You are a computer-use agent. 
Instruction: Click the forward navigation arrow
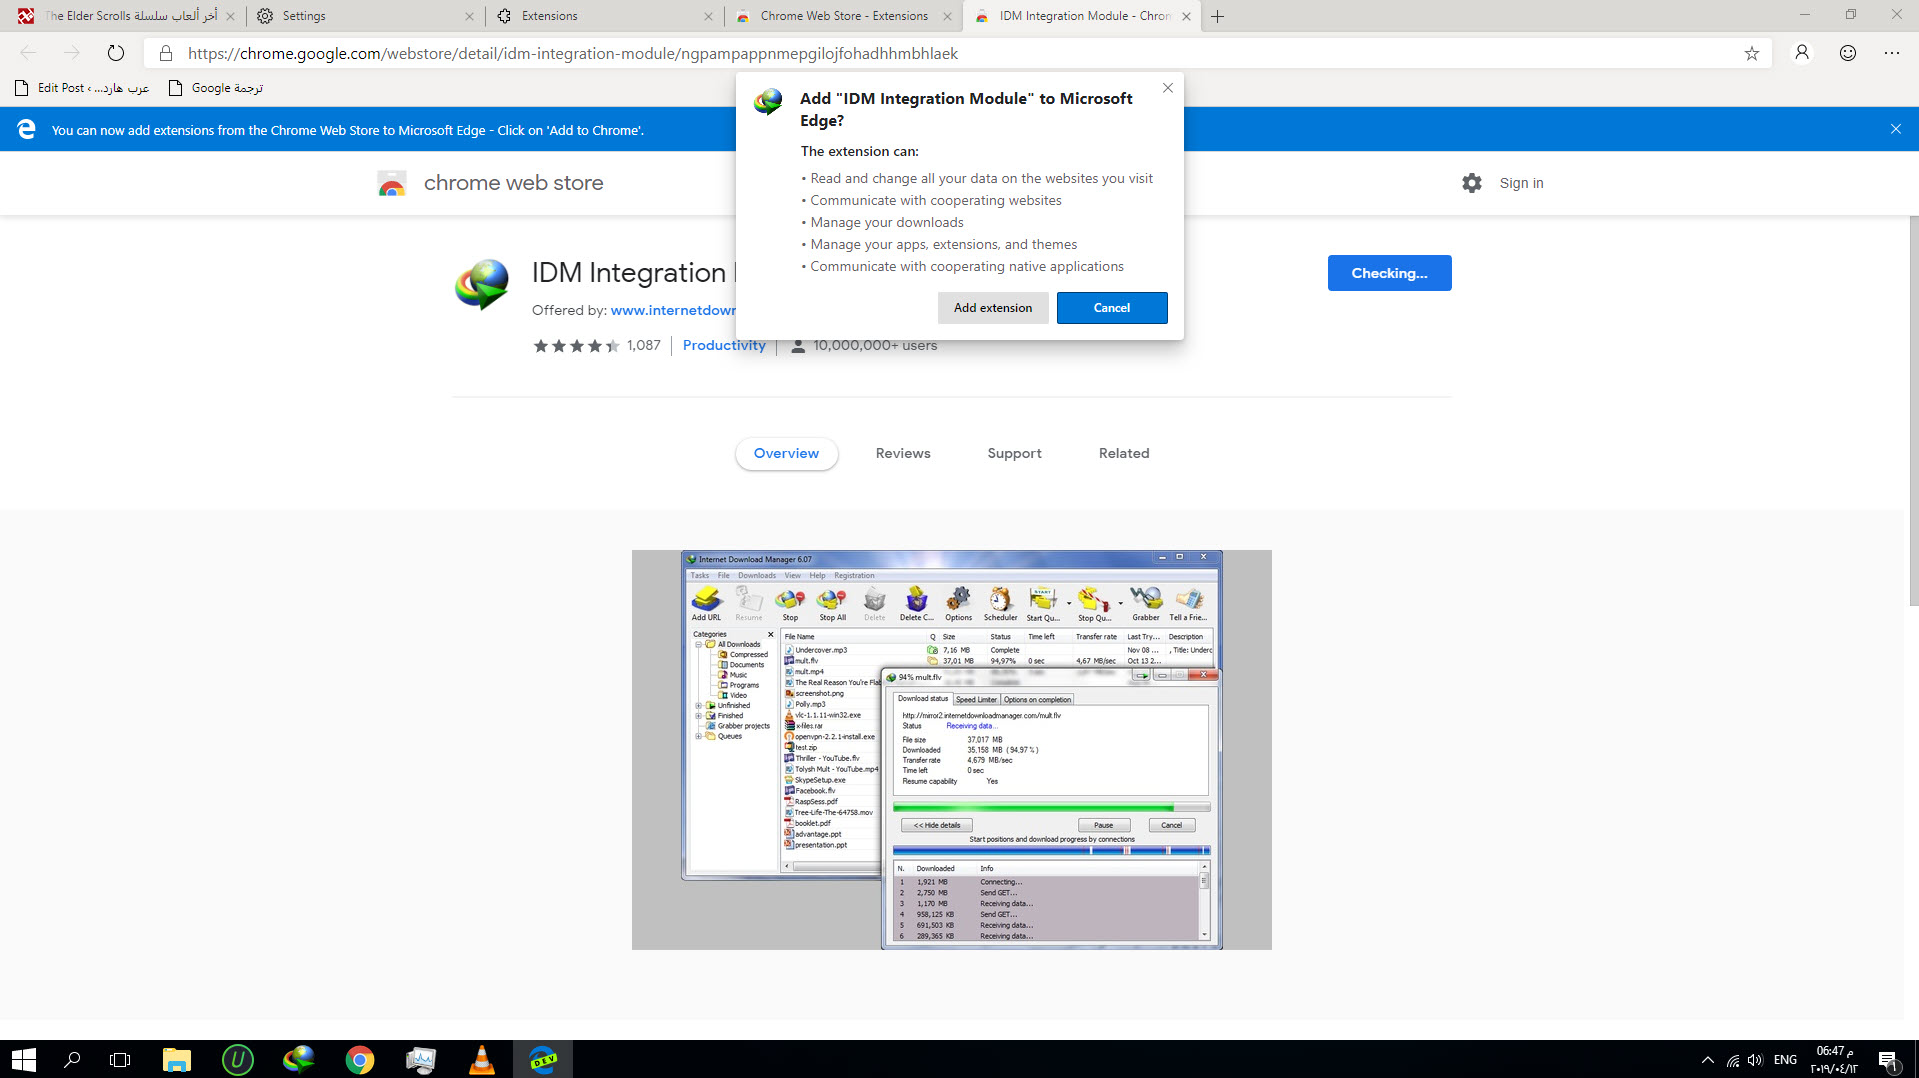coord(72,53)
